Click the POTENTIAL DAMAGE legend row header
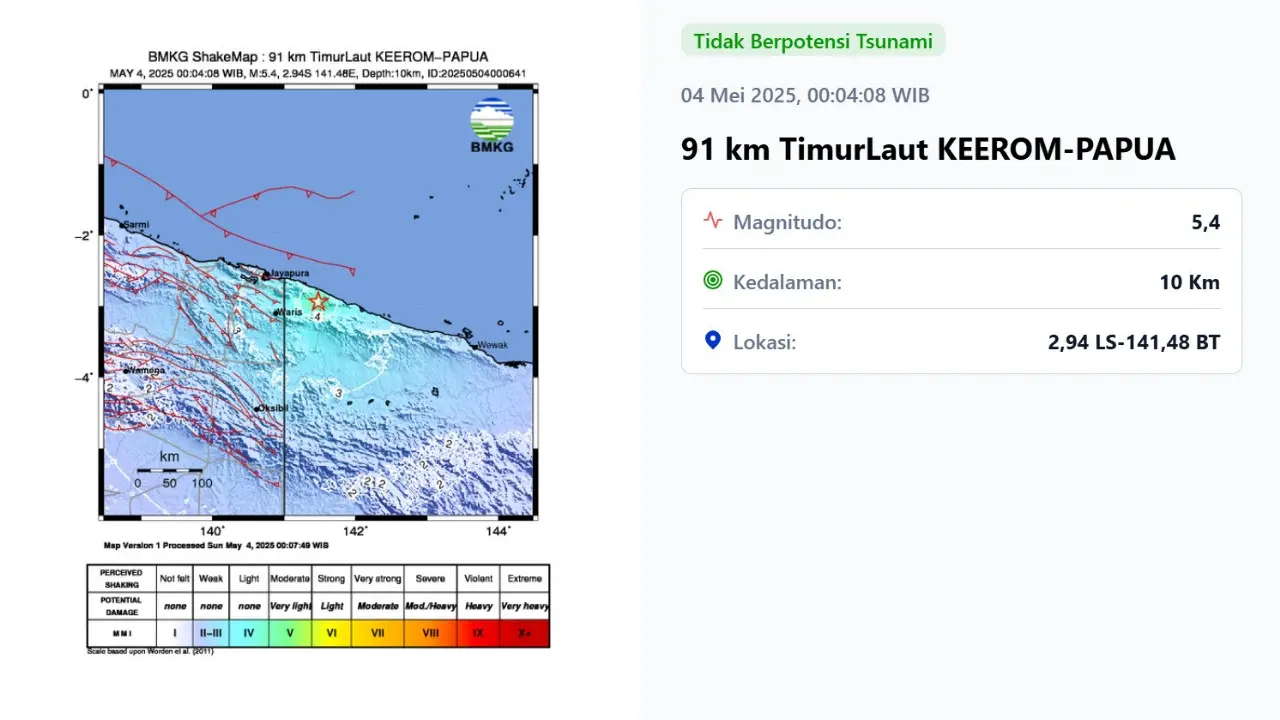 (122, 606)
